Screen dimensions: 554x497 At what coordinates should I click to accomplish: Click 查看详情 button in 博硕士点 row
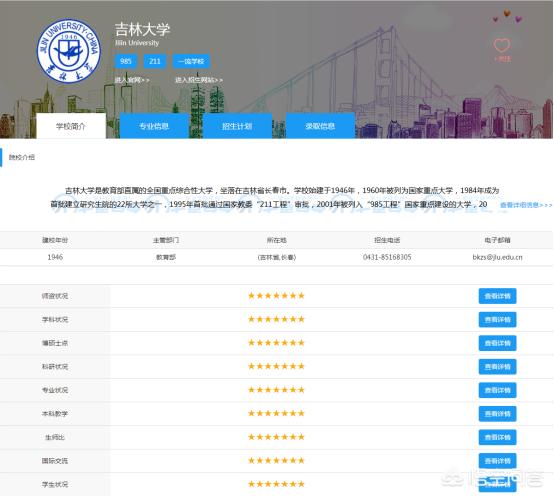tap(497, 343)
